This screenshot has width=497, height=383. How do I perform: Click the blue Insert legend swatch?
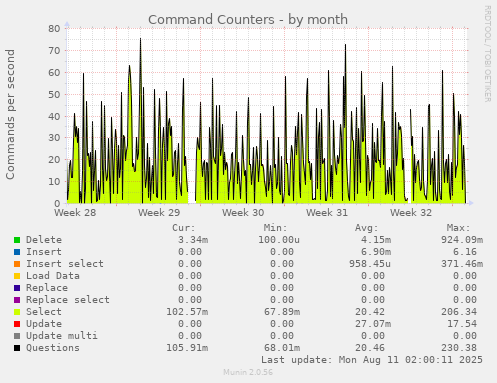[x=17, y=252]
